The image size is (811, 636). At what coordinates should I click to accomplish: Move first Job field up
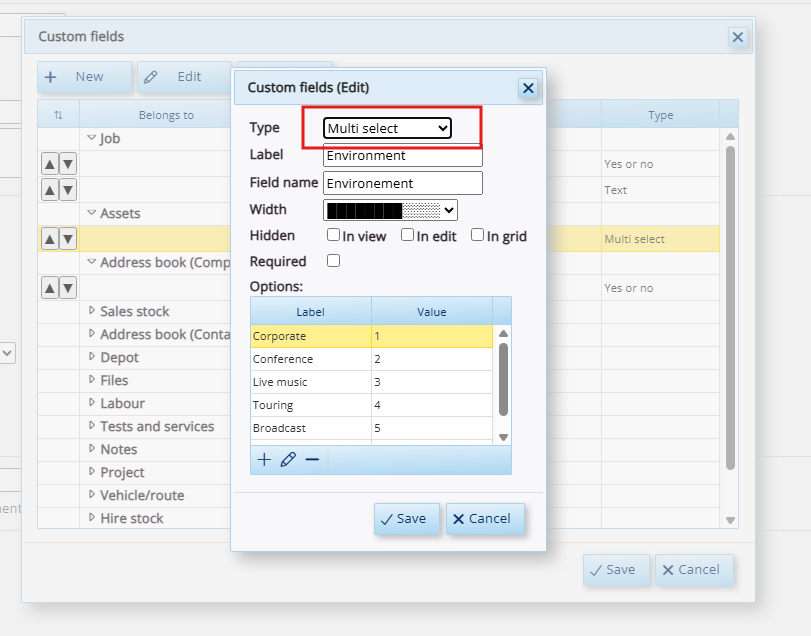pyautogui.click(x=50, y=164)
